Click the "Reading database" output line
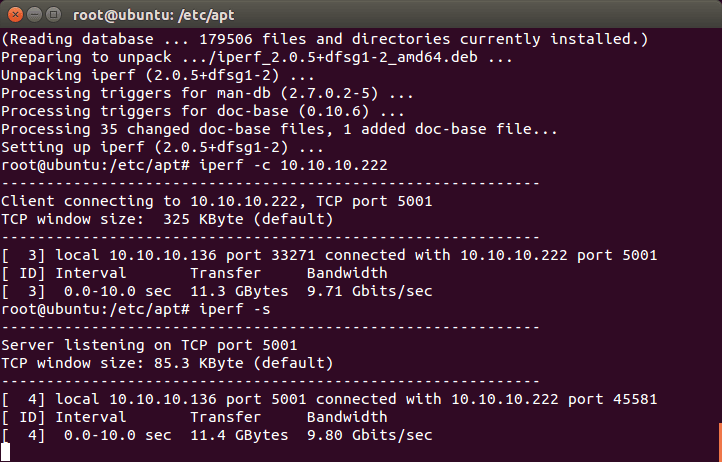 (325, 39)
